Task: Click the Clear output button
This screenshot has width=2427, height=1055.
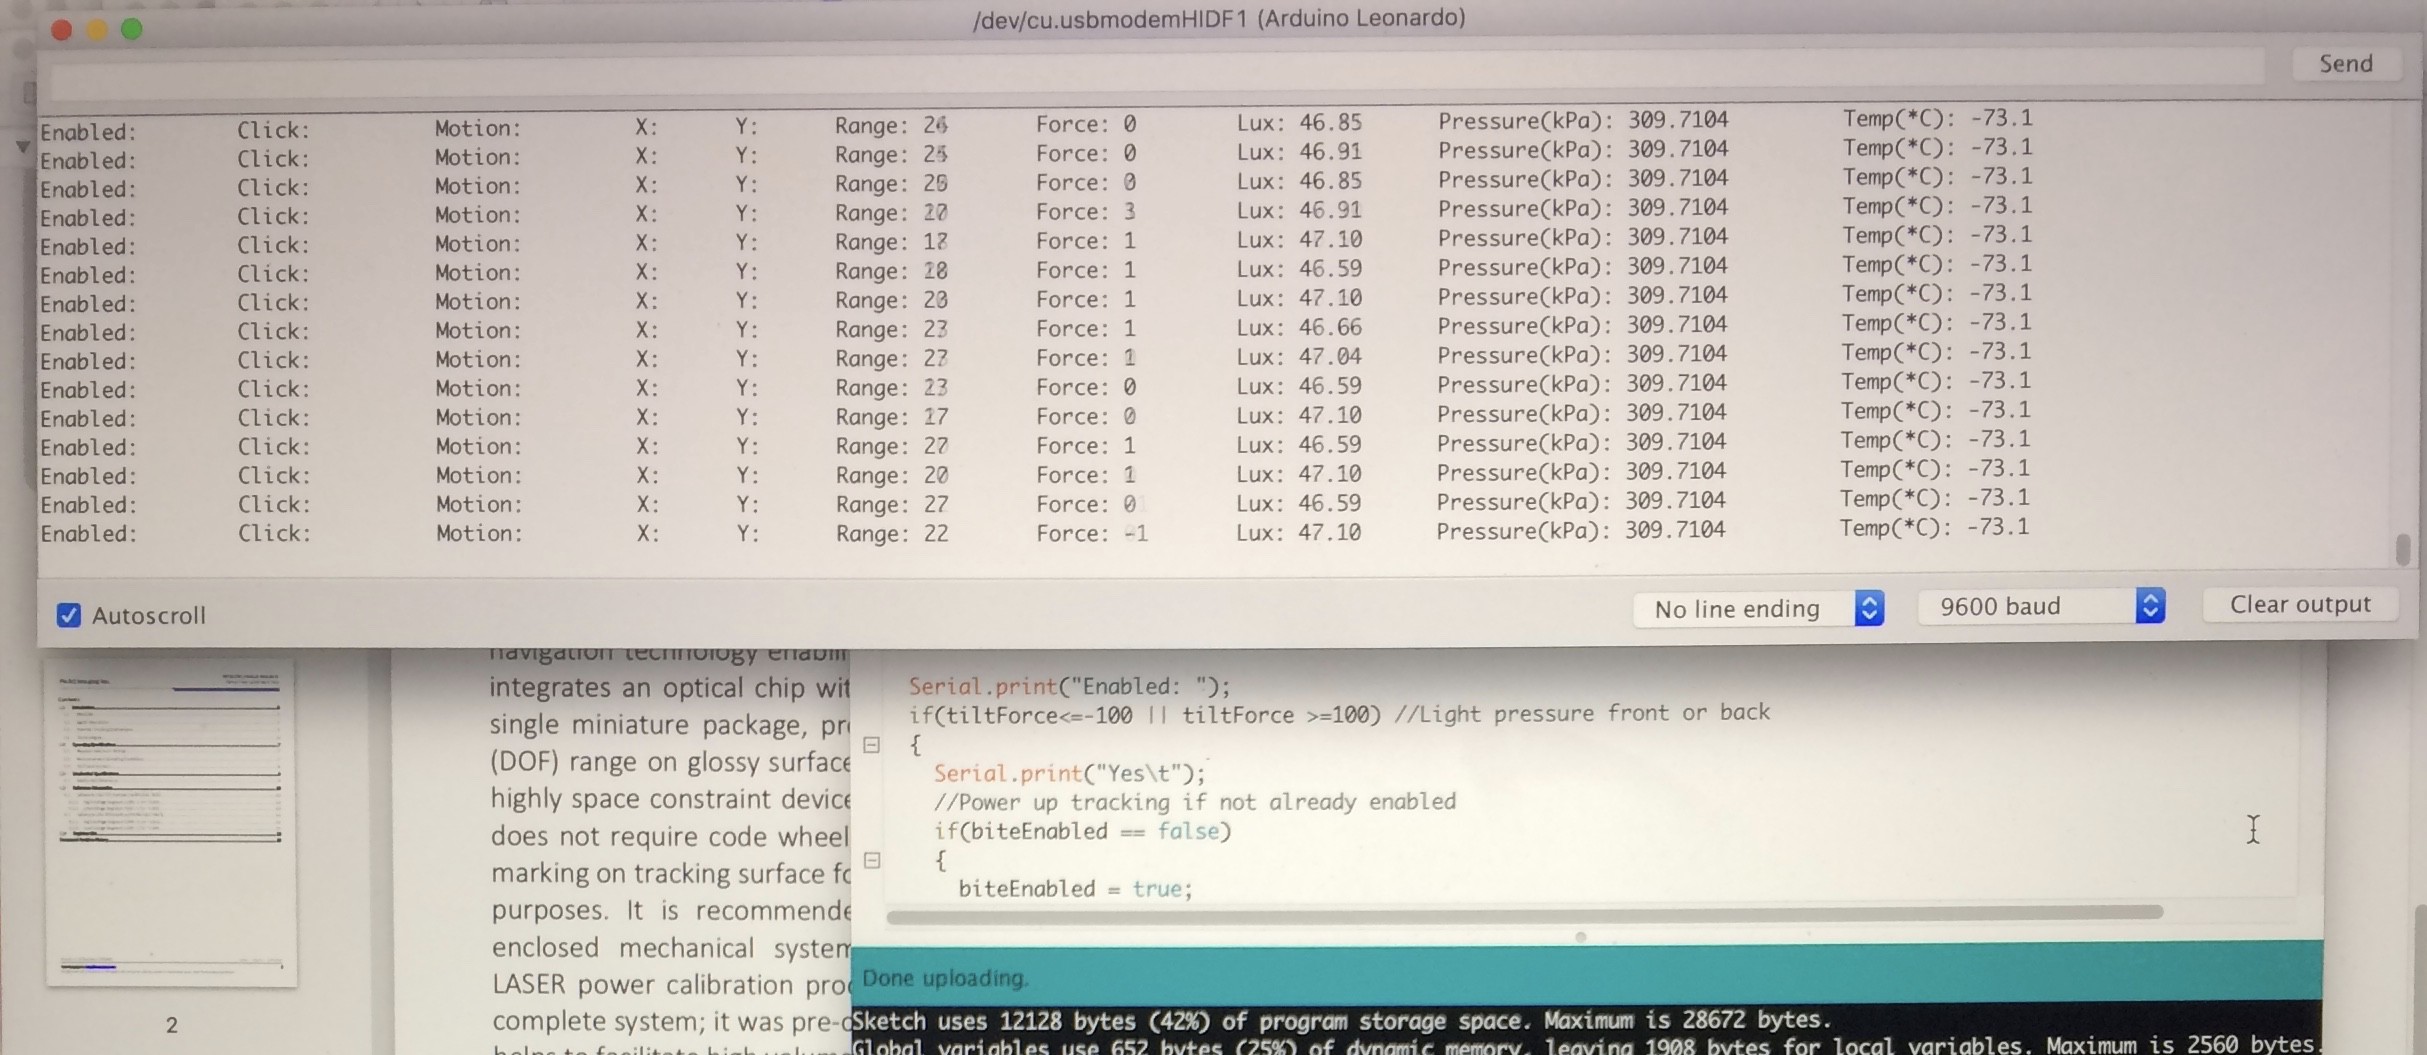Action: coord(2299,604)
